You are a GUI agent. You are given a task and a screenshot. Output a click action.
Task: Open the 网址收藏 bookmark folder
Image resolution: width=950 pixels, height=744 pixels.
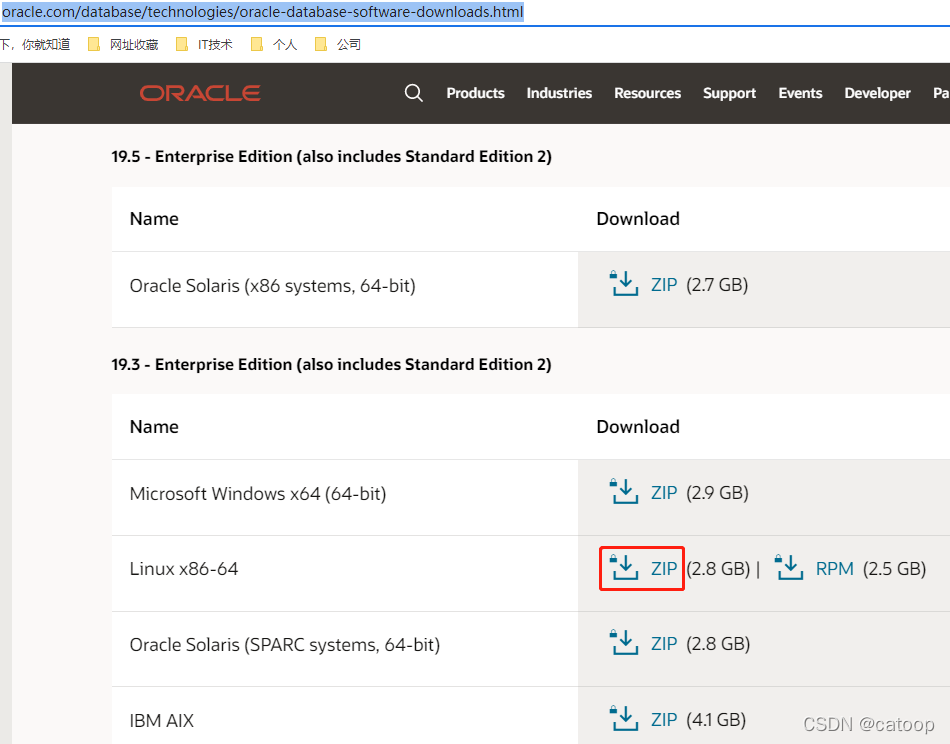coord(124,44)
